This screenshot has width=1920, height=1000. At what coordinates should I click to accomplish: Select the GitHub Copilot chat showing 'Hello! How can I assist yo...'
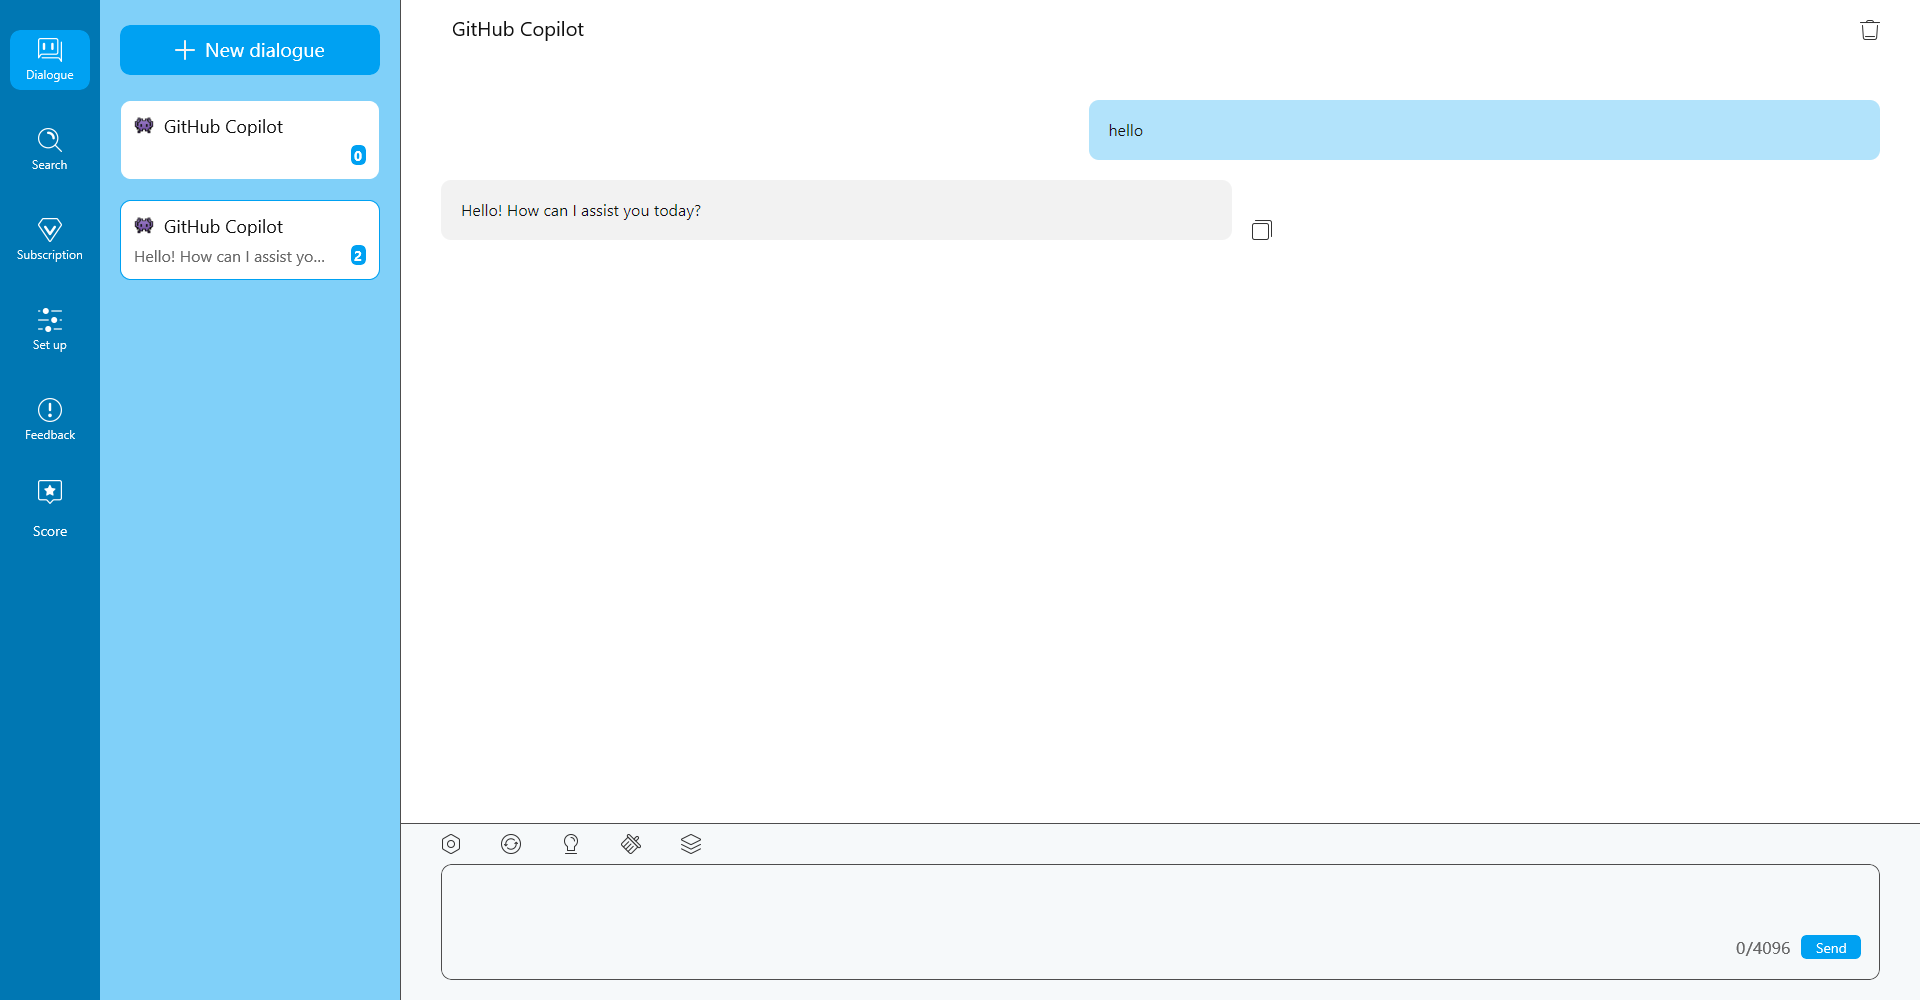(250, 240)
